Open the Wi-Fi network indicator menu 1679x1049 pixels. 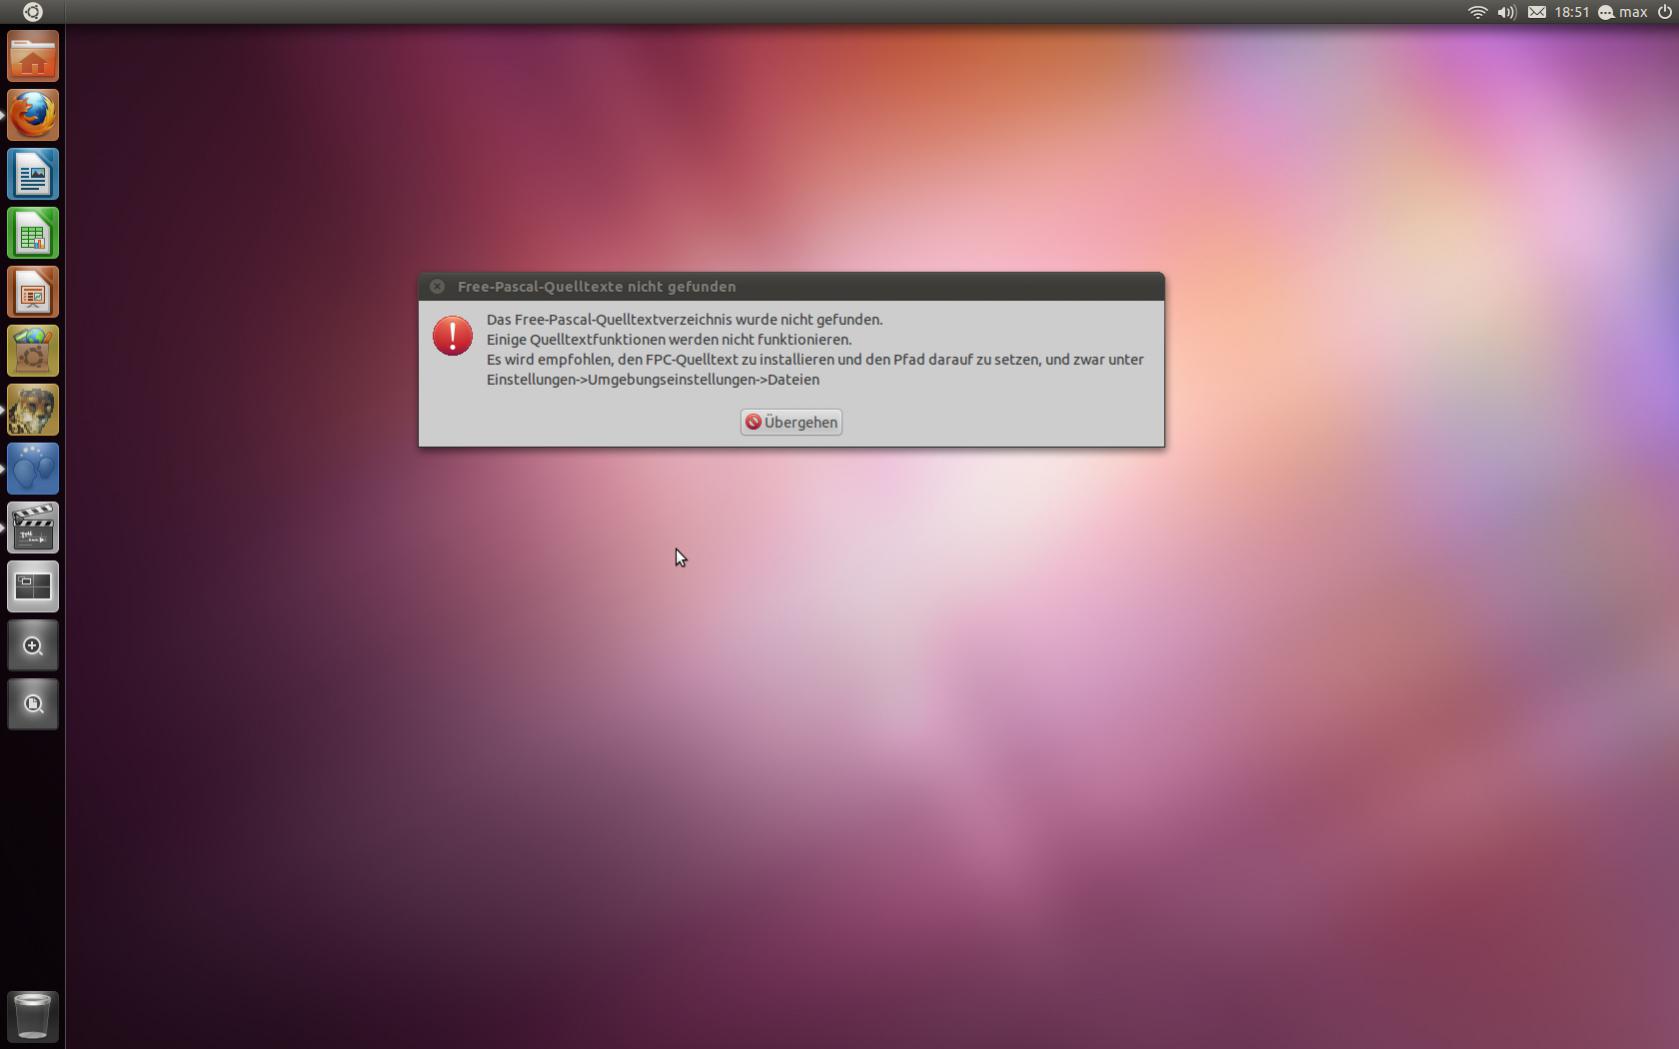(x=1477, y=12)
